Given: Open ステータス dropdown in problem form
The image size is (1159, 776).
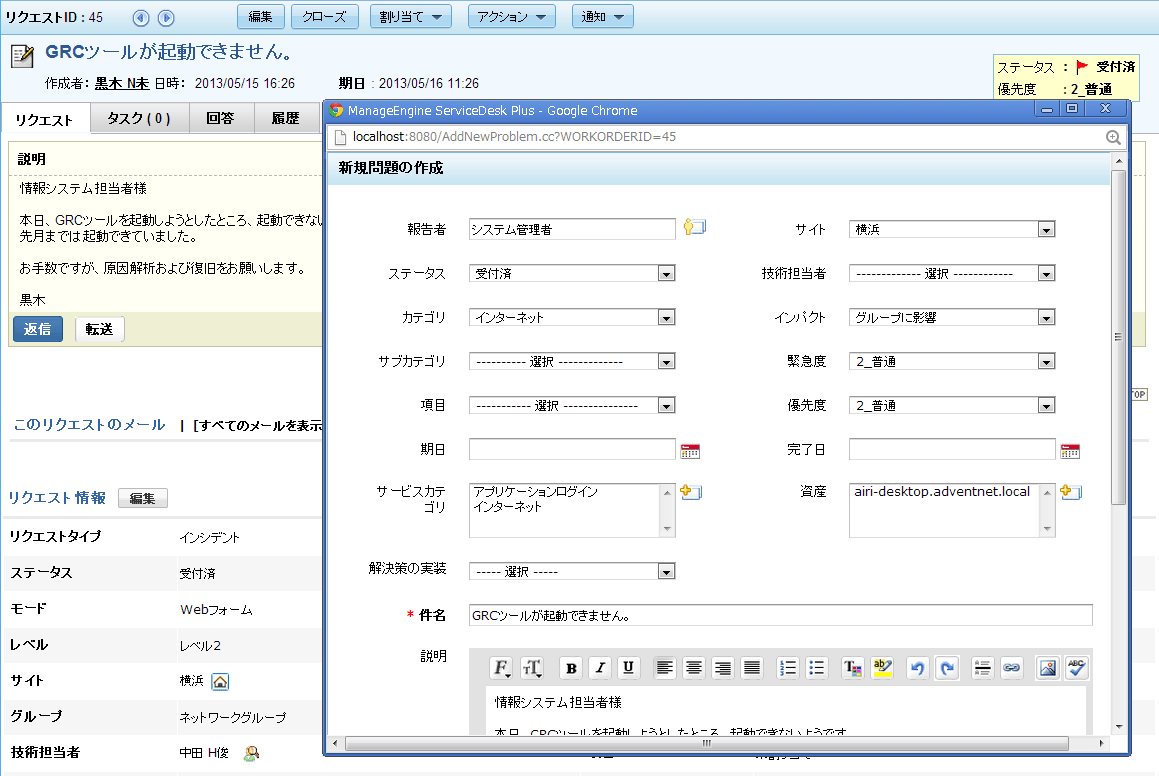Looking at the screenshot, I should 572,273.
